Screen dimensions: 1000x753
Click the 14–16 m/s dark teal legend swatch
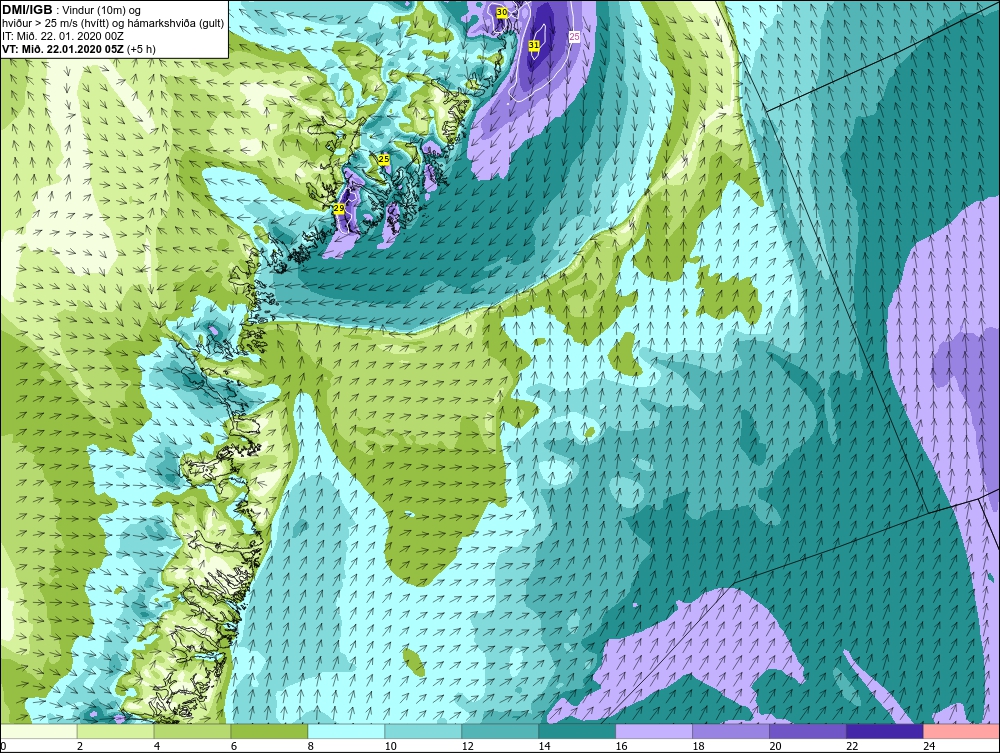[577, 731]
